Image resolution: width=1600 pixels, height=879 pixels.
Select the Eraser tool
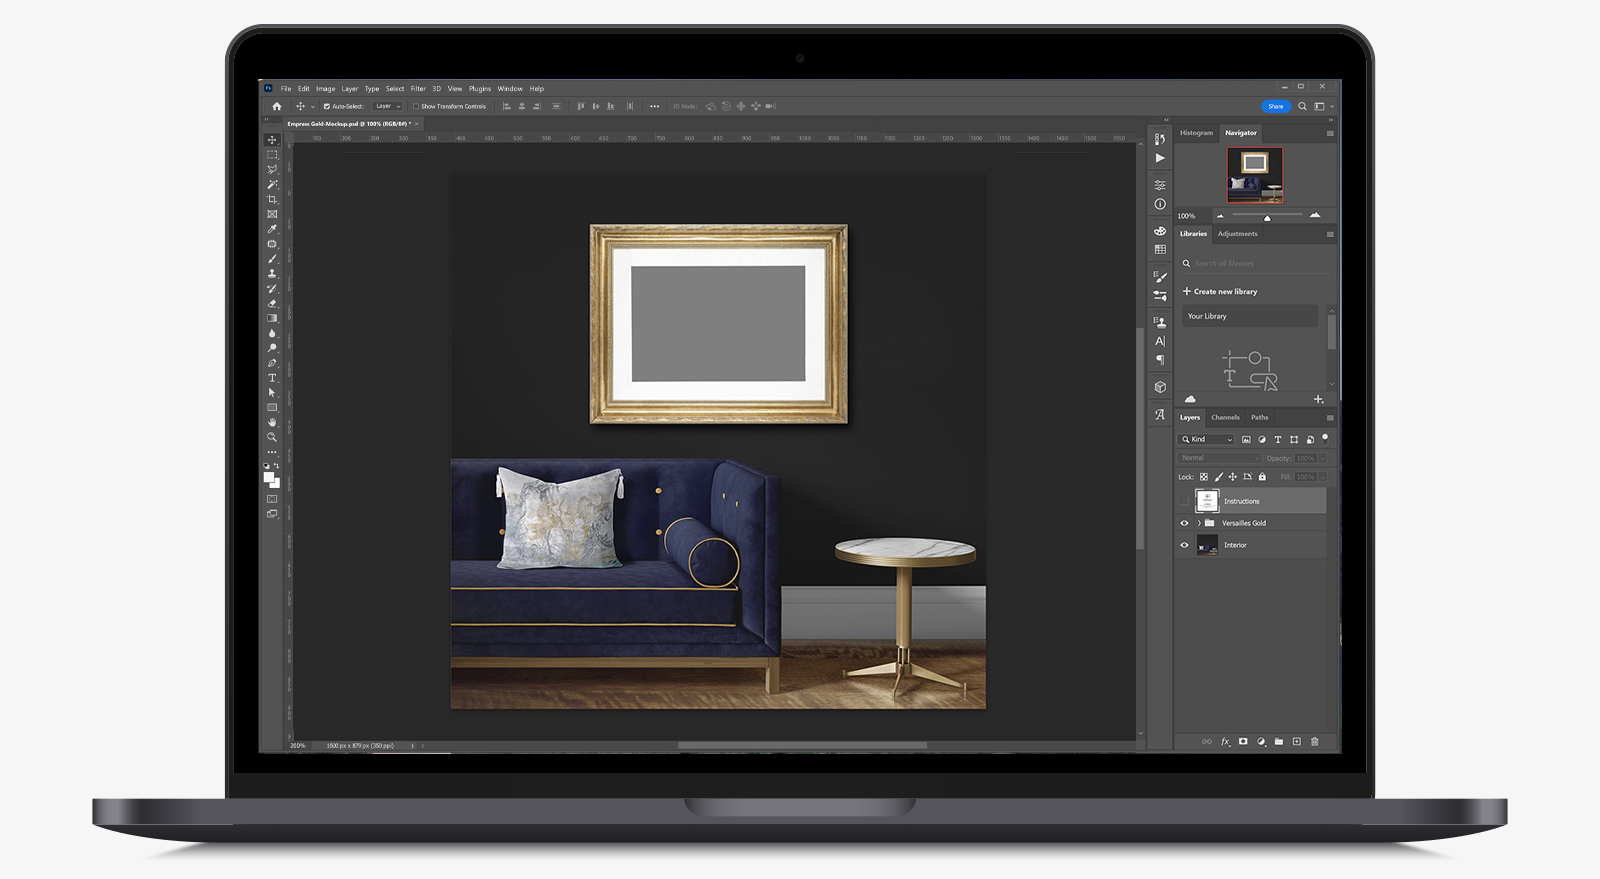tap(272, 303)
